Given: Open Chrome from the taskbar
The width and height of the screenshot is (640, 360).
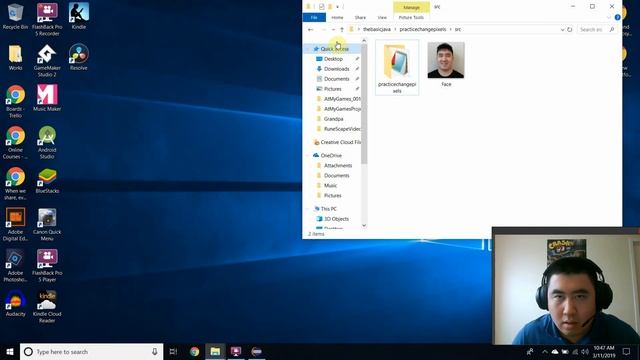Looking at the screenshot, I should [194, 351].
